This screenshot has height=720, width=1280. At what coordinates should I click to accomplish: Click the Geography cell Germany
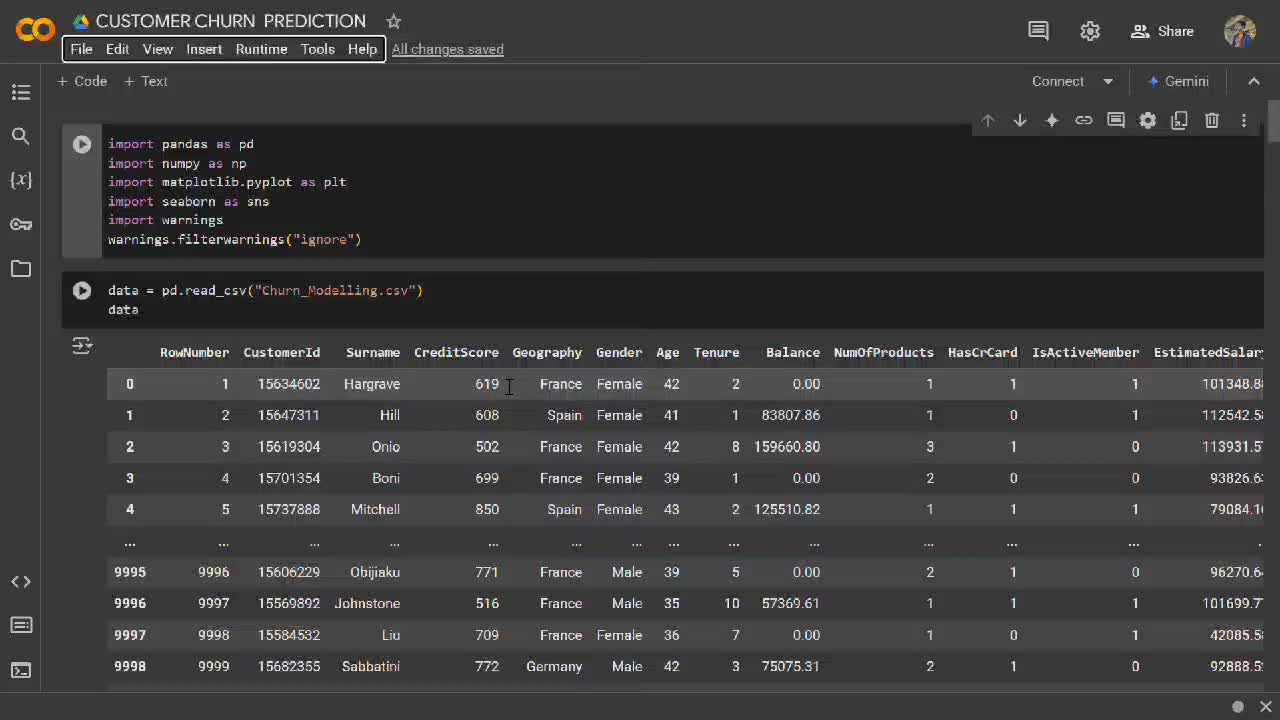coord(554,666)
